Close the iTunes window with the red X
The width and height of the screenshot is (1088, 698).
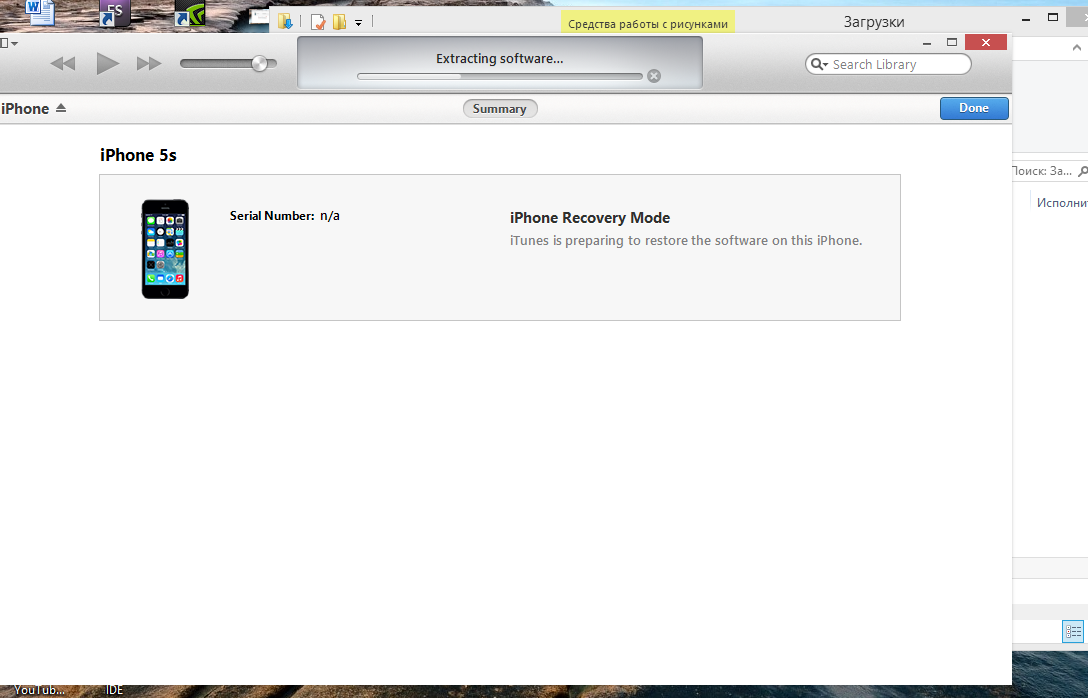click(x=986, y=42)
